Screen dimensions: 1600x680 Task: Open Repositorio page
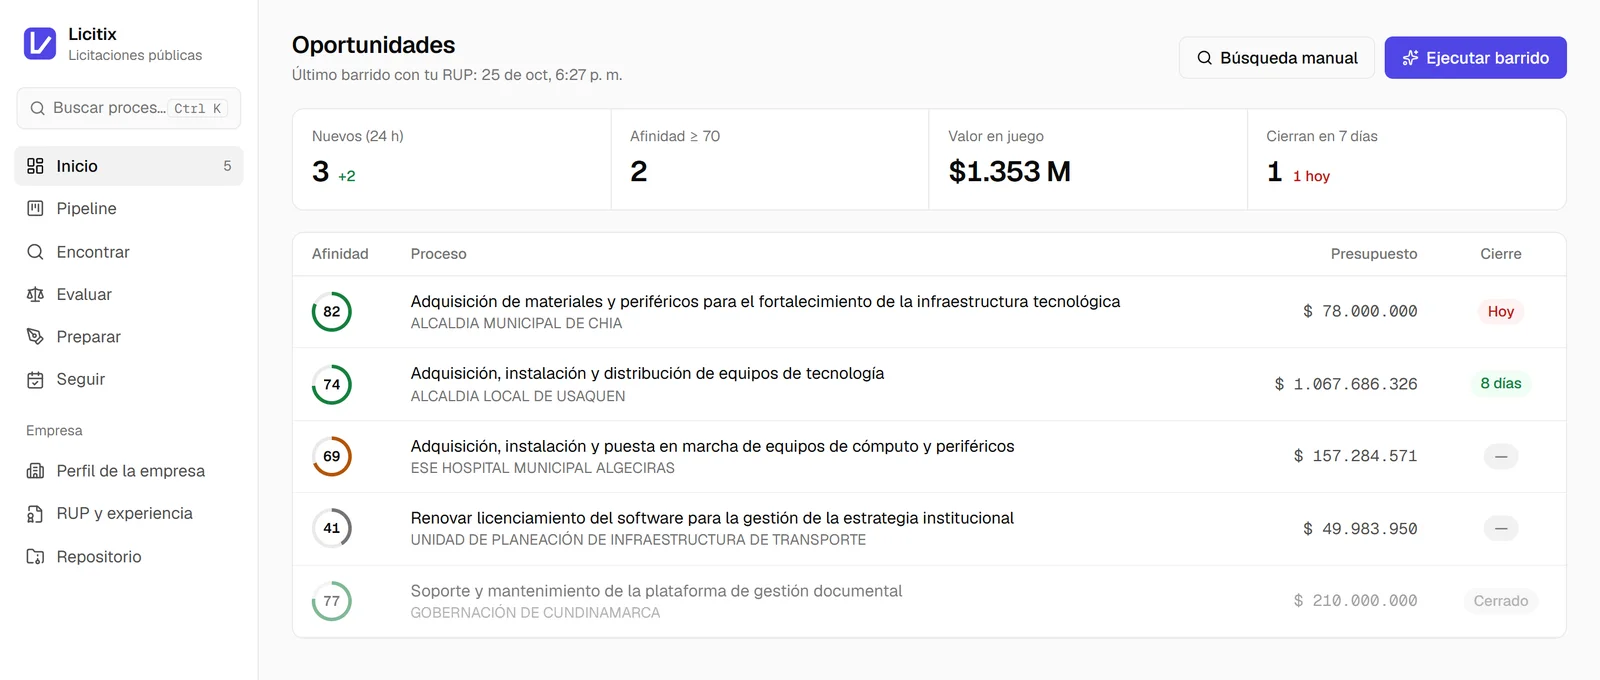(x=129, y=556)
